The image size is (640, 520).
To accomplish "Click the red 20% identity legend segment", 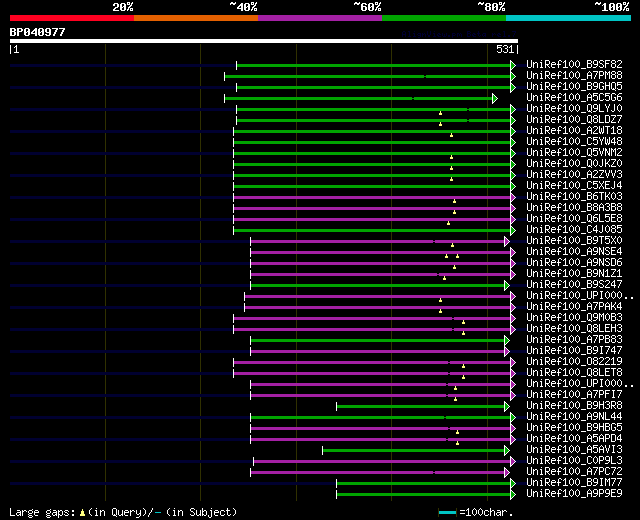I will pos(72,18).
